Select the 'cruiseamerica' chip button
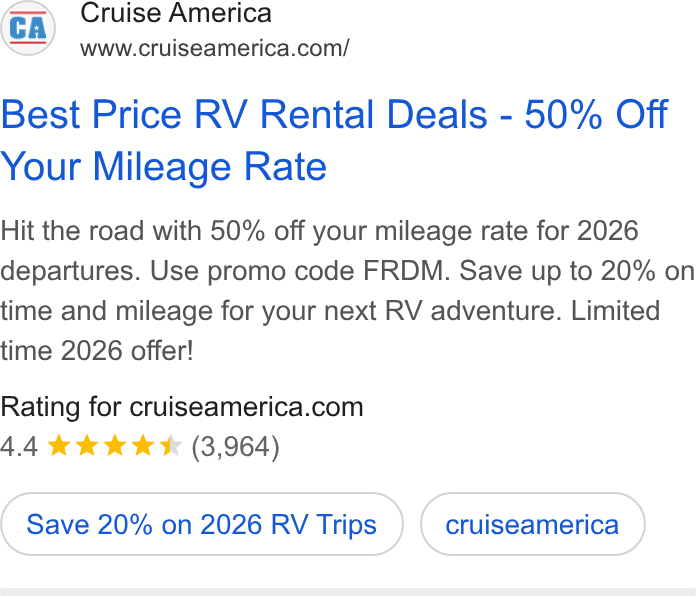696x596 pixels. (x=532, y=524)
